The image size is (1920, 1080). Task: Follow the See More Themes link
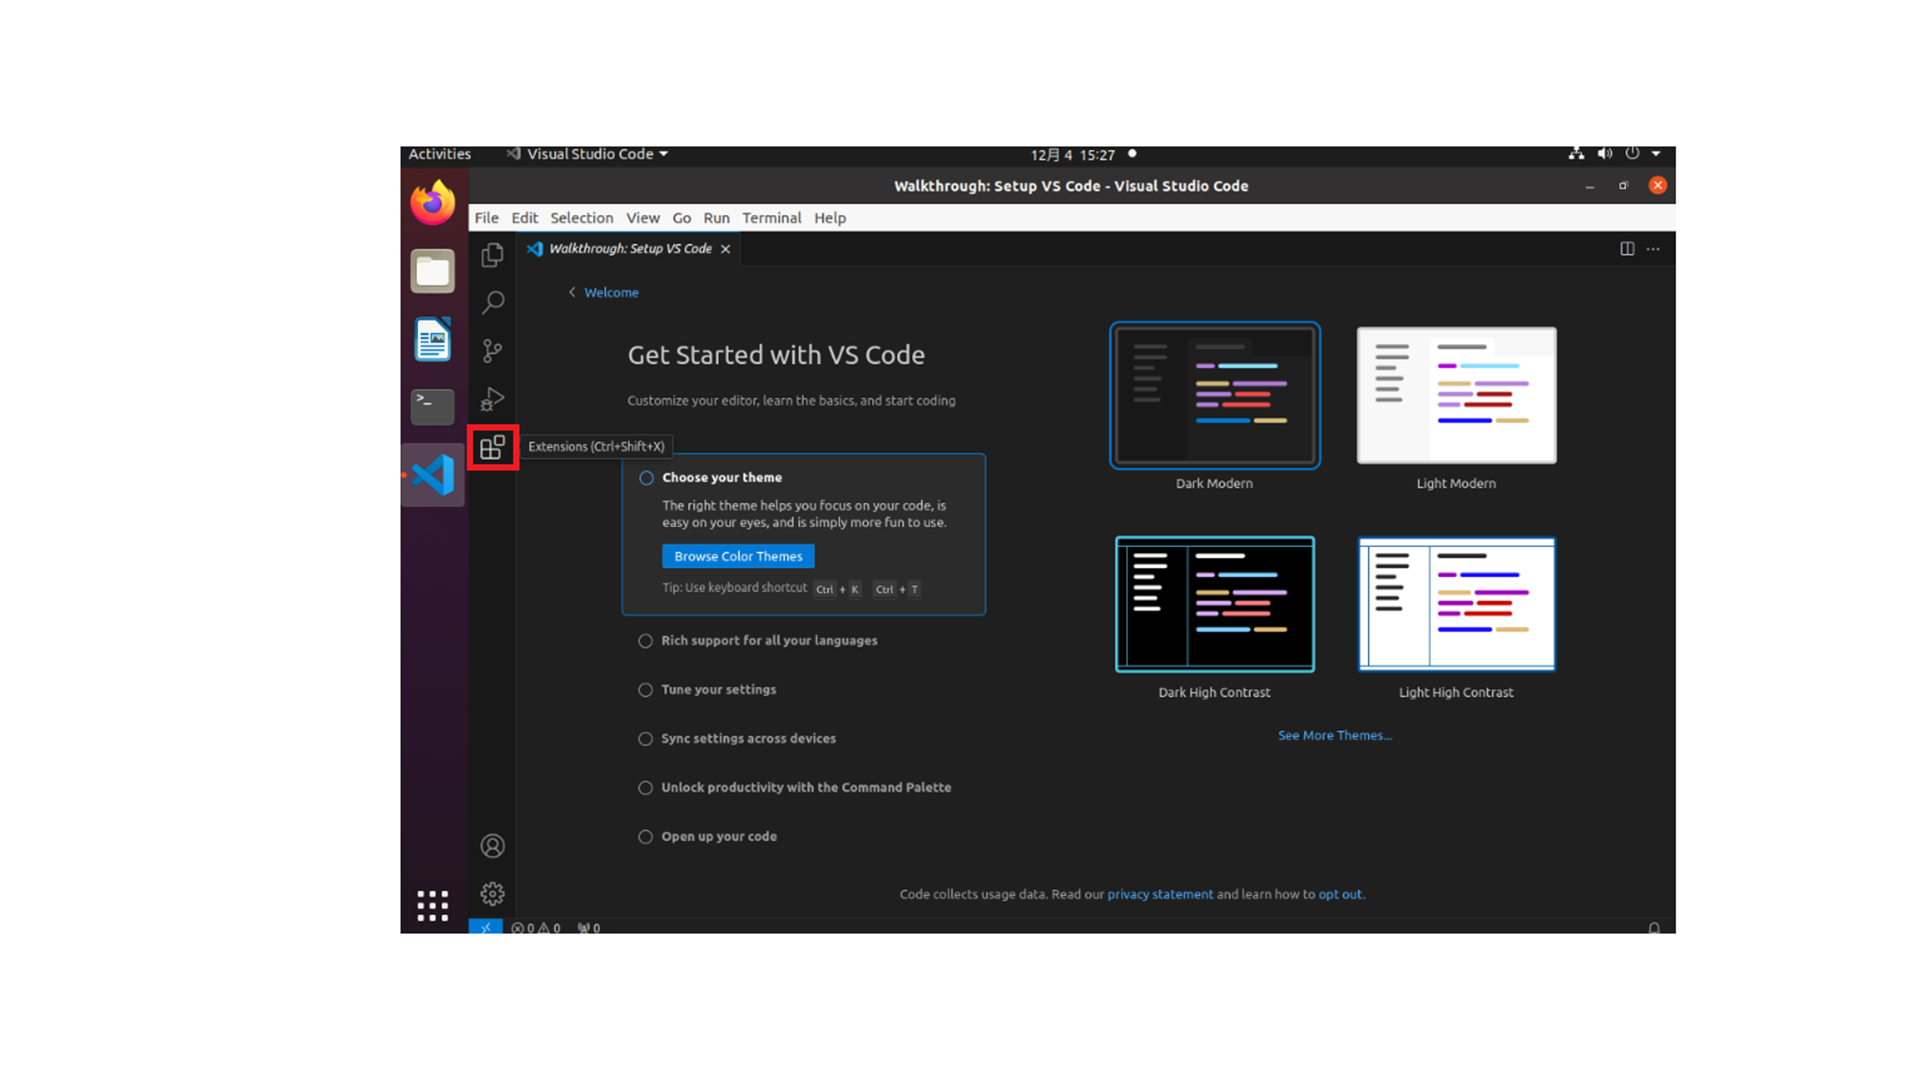(x=1334, y=735)
